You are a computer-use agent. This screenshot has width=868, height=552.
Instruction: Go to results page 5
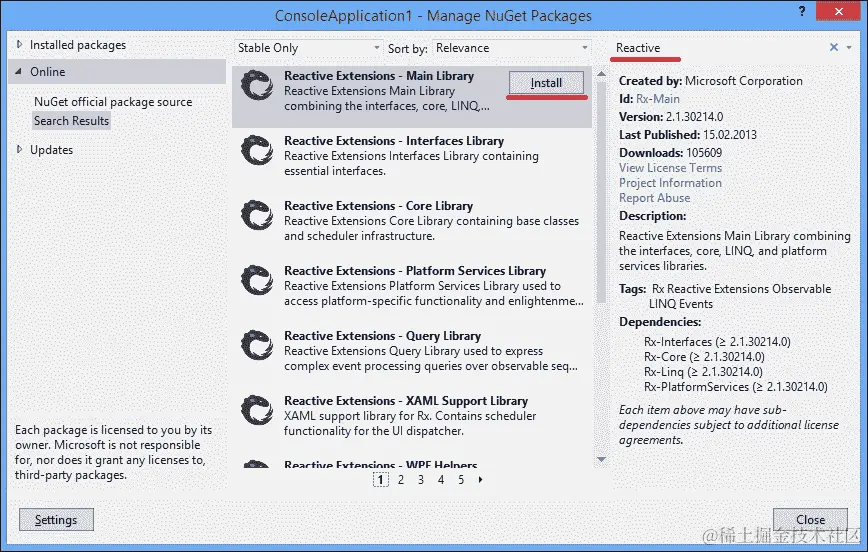461,480
